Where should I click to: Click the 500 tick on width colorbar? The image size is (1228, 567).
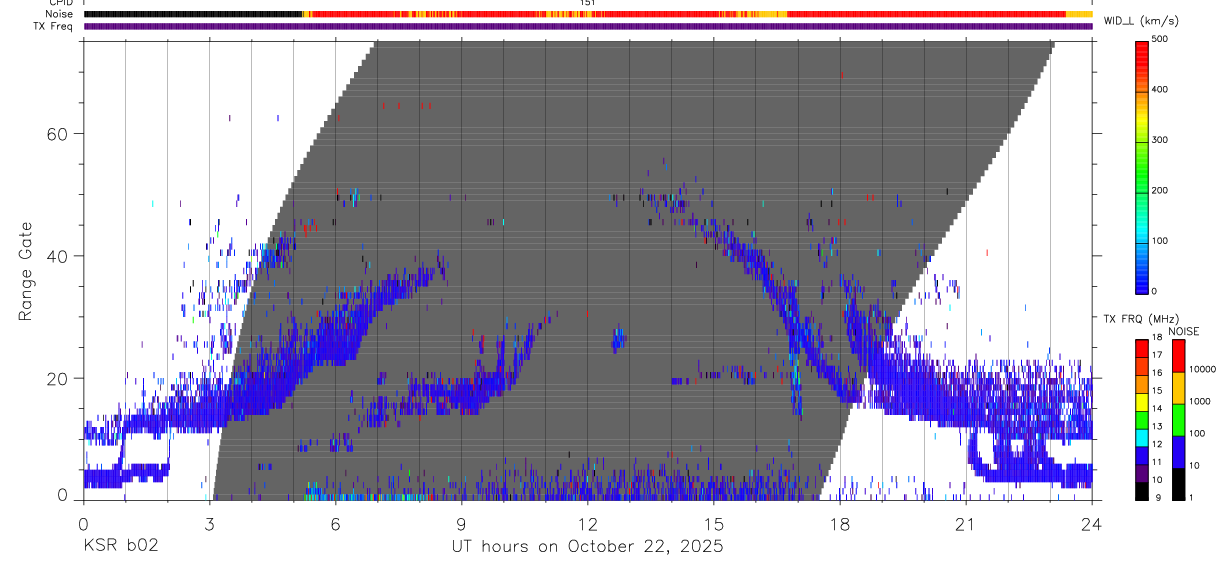click(x=1161, y=39)
